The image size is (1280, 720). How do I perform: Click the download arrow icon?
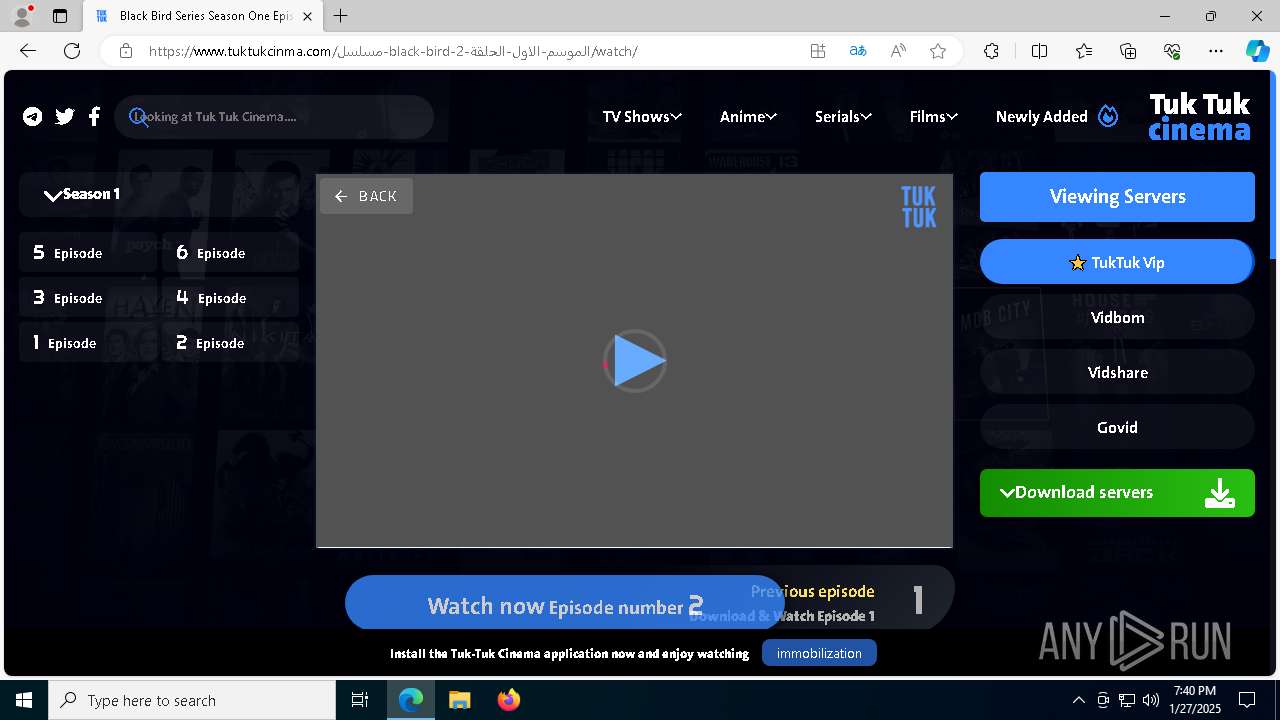pyautogui.click(x=1220, y=493)
